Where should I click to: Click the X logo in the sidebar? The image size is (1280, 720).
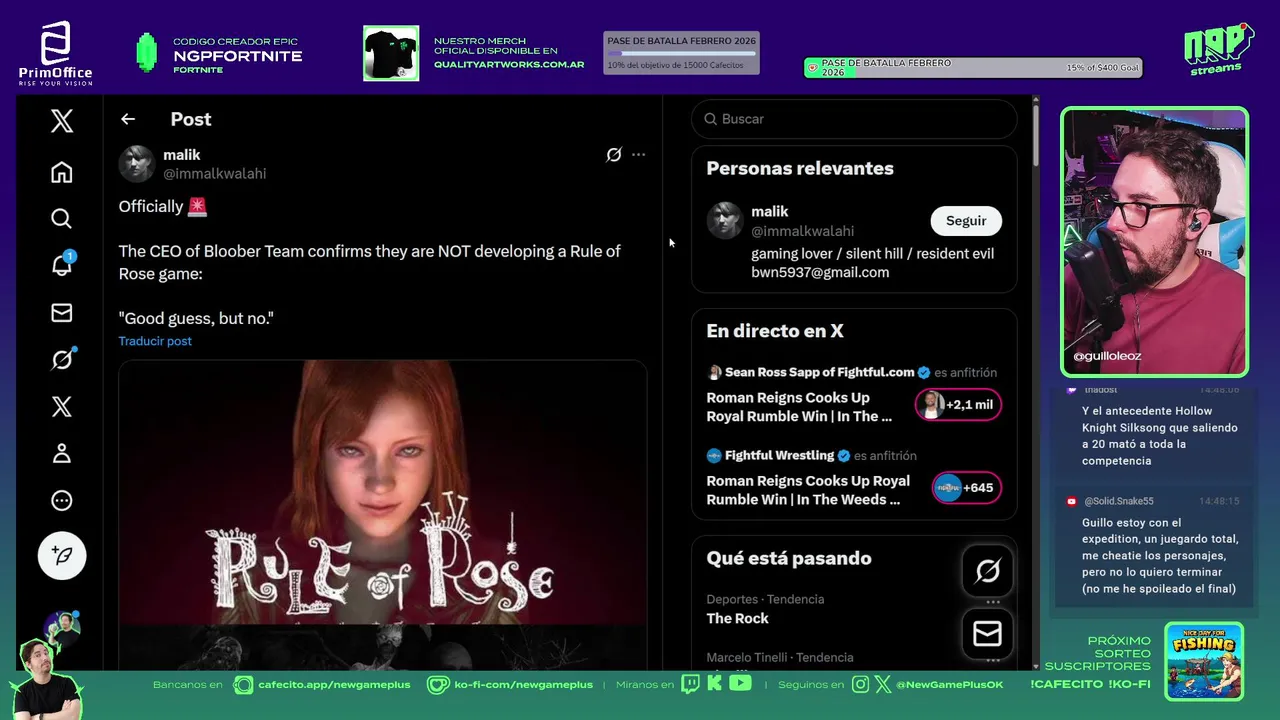pos(62,121)
